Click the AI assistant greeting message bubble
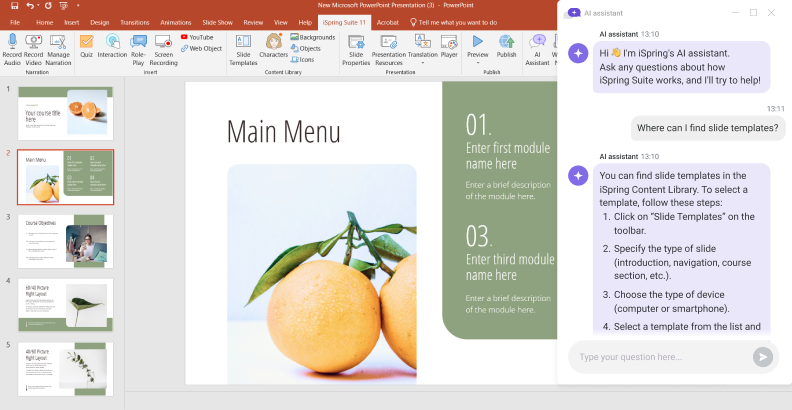 click(681, 67)
